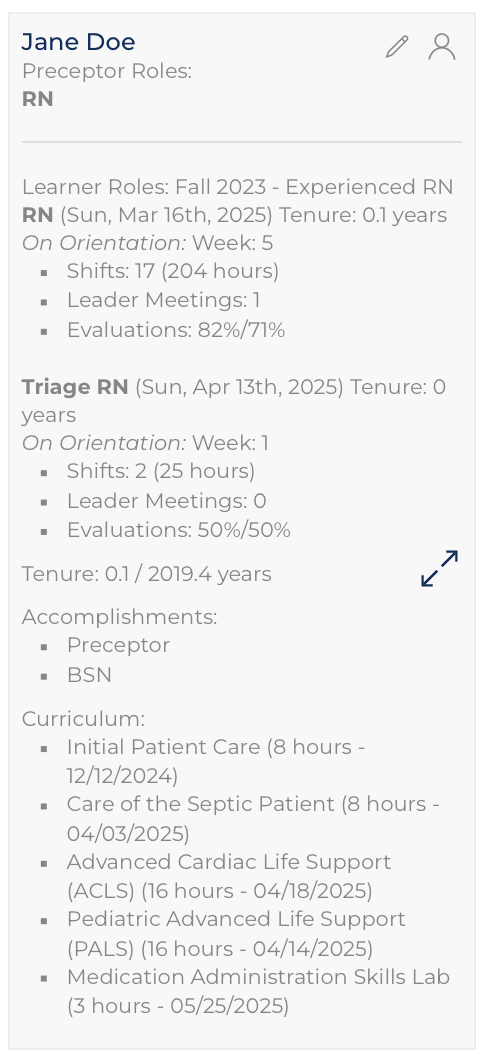Select Learner Roles Fall 2023 line
Screen dimensions: 484x1060
237,187
